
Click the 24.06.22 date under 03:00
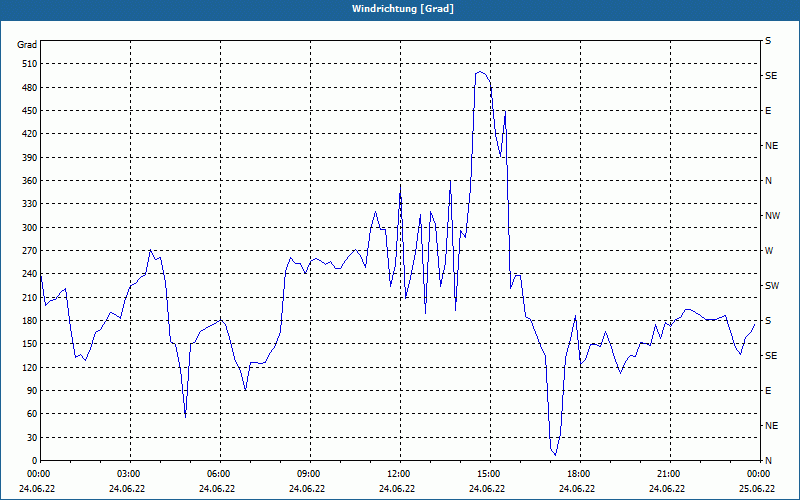coord(127,488)
